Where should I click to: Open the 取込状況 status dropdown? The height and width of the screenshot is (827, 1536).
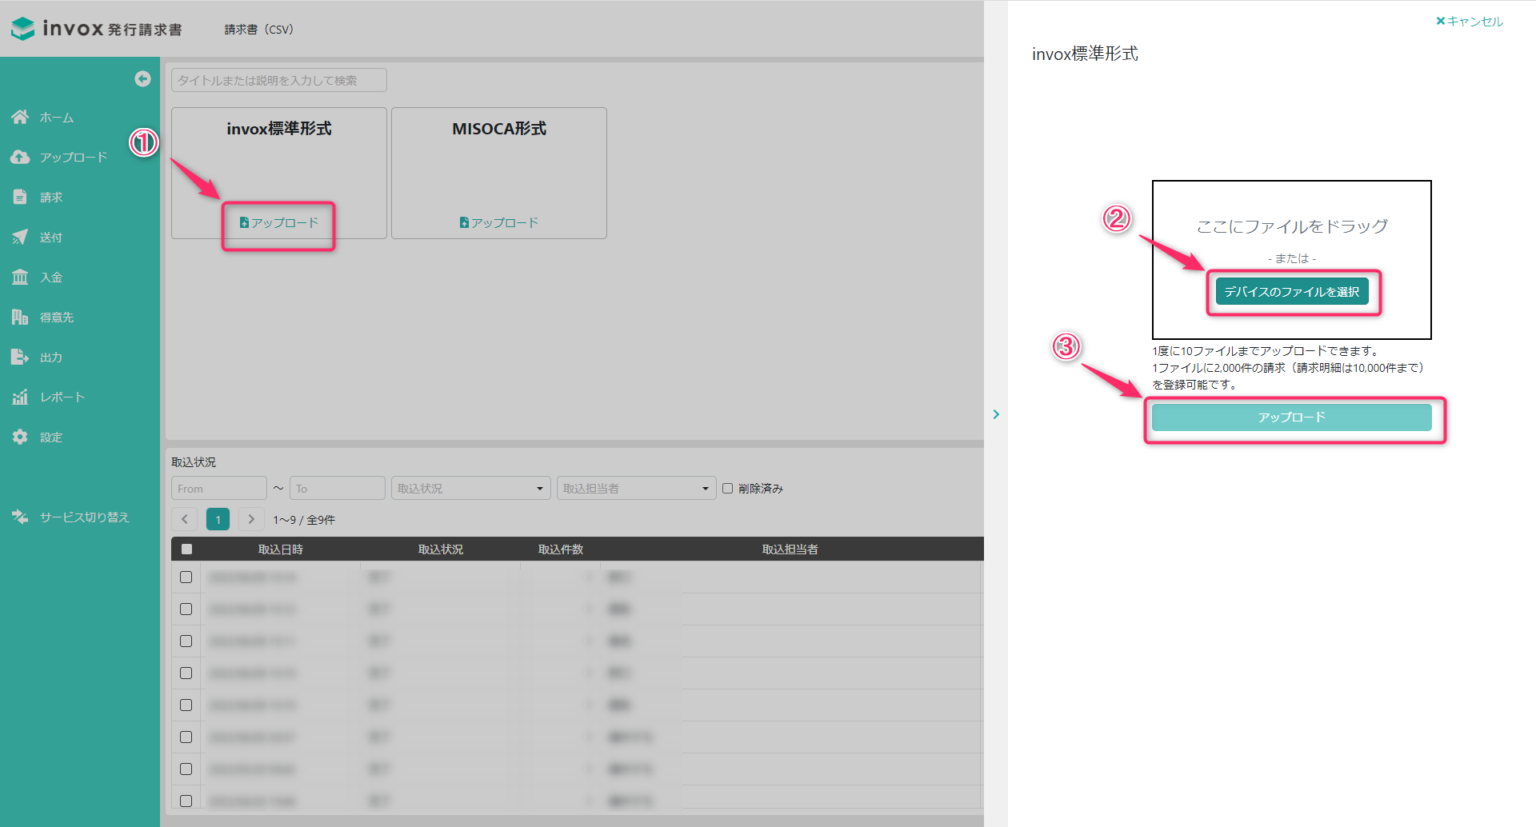[x=470, y=487]
